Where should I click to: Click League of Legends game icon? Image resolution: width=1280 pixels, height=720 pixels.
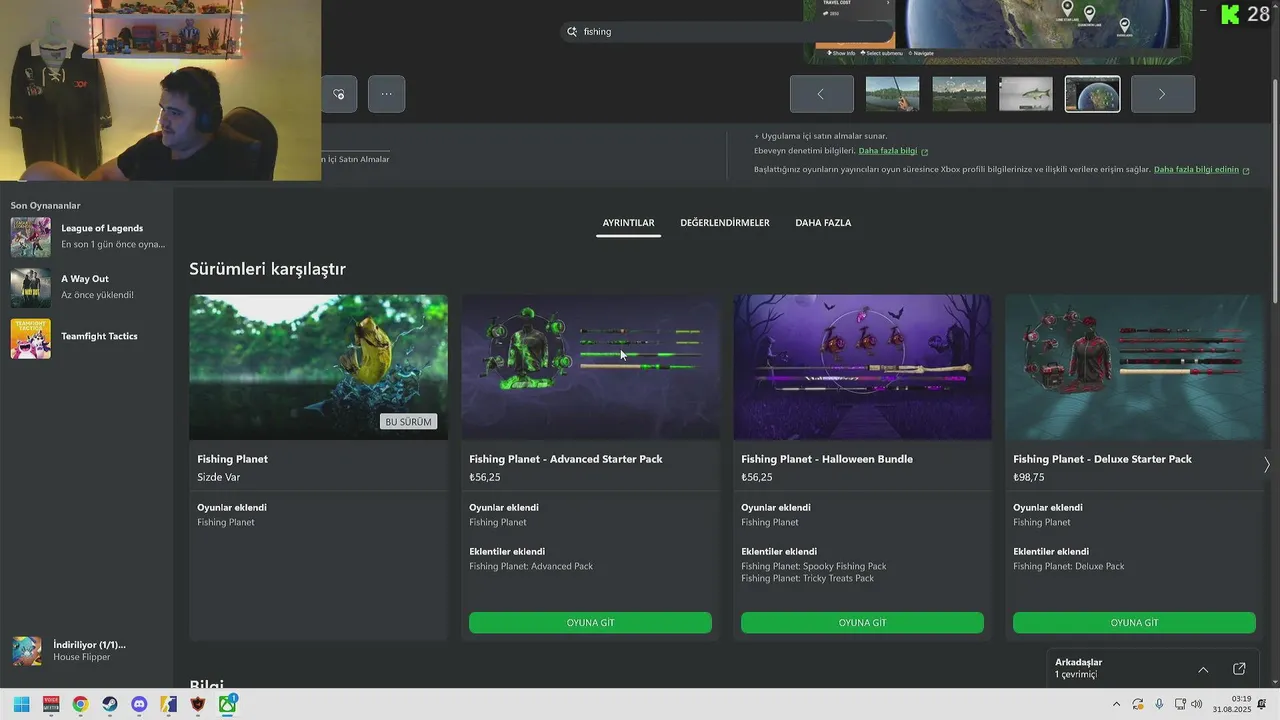click(x=30, y=237)
